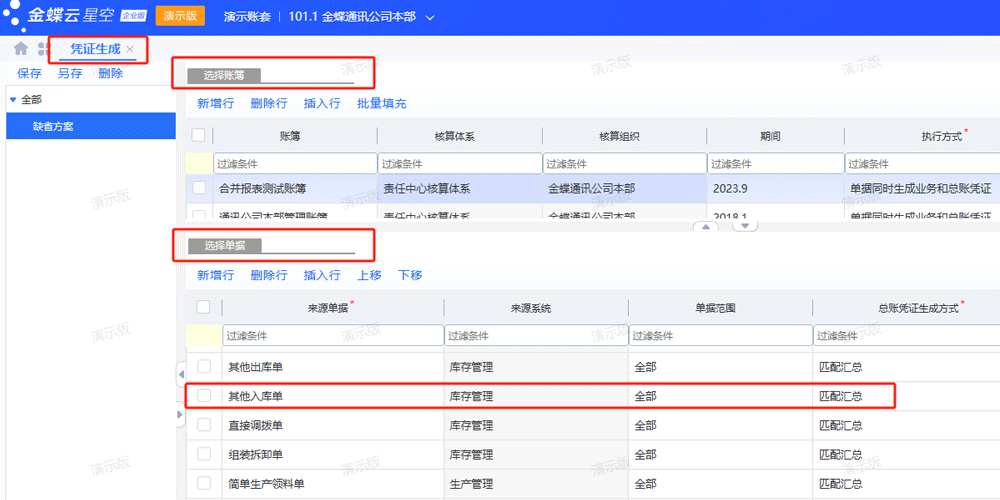This screenshot has height=500, width=1000.
Task: Go to the home page icon
Action: (21, 48)
